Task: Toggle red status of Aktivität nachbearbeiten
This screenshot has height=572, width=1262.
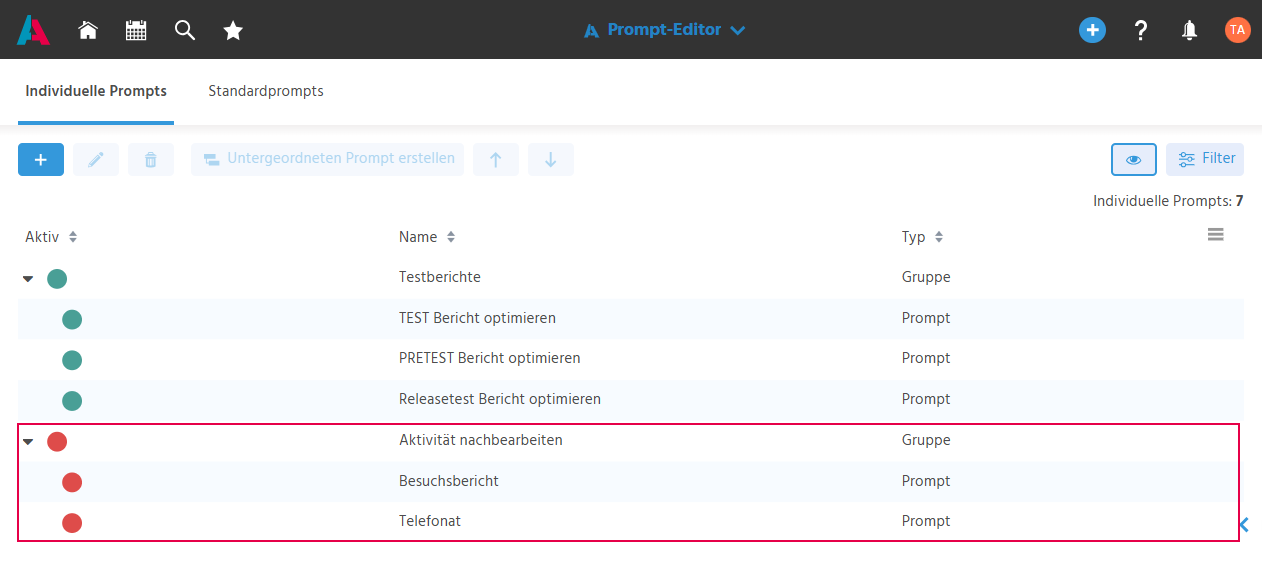Action: pyautogui.click(x=57, y=442)
